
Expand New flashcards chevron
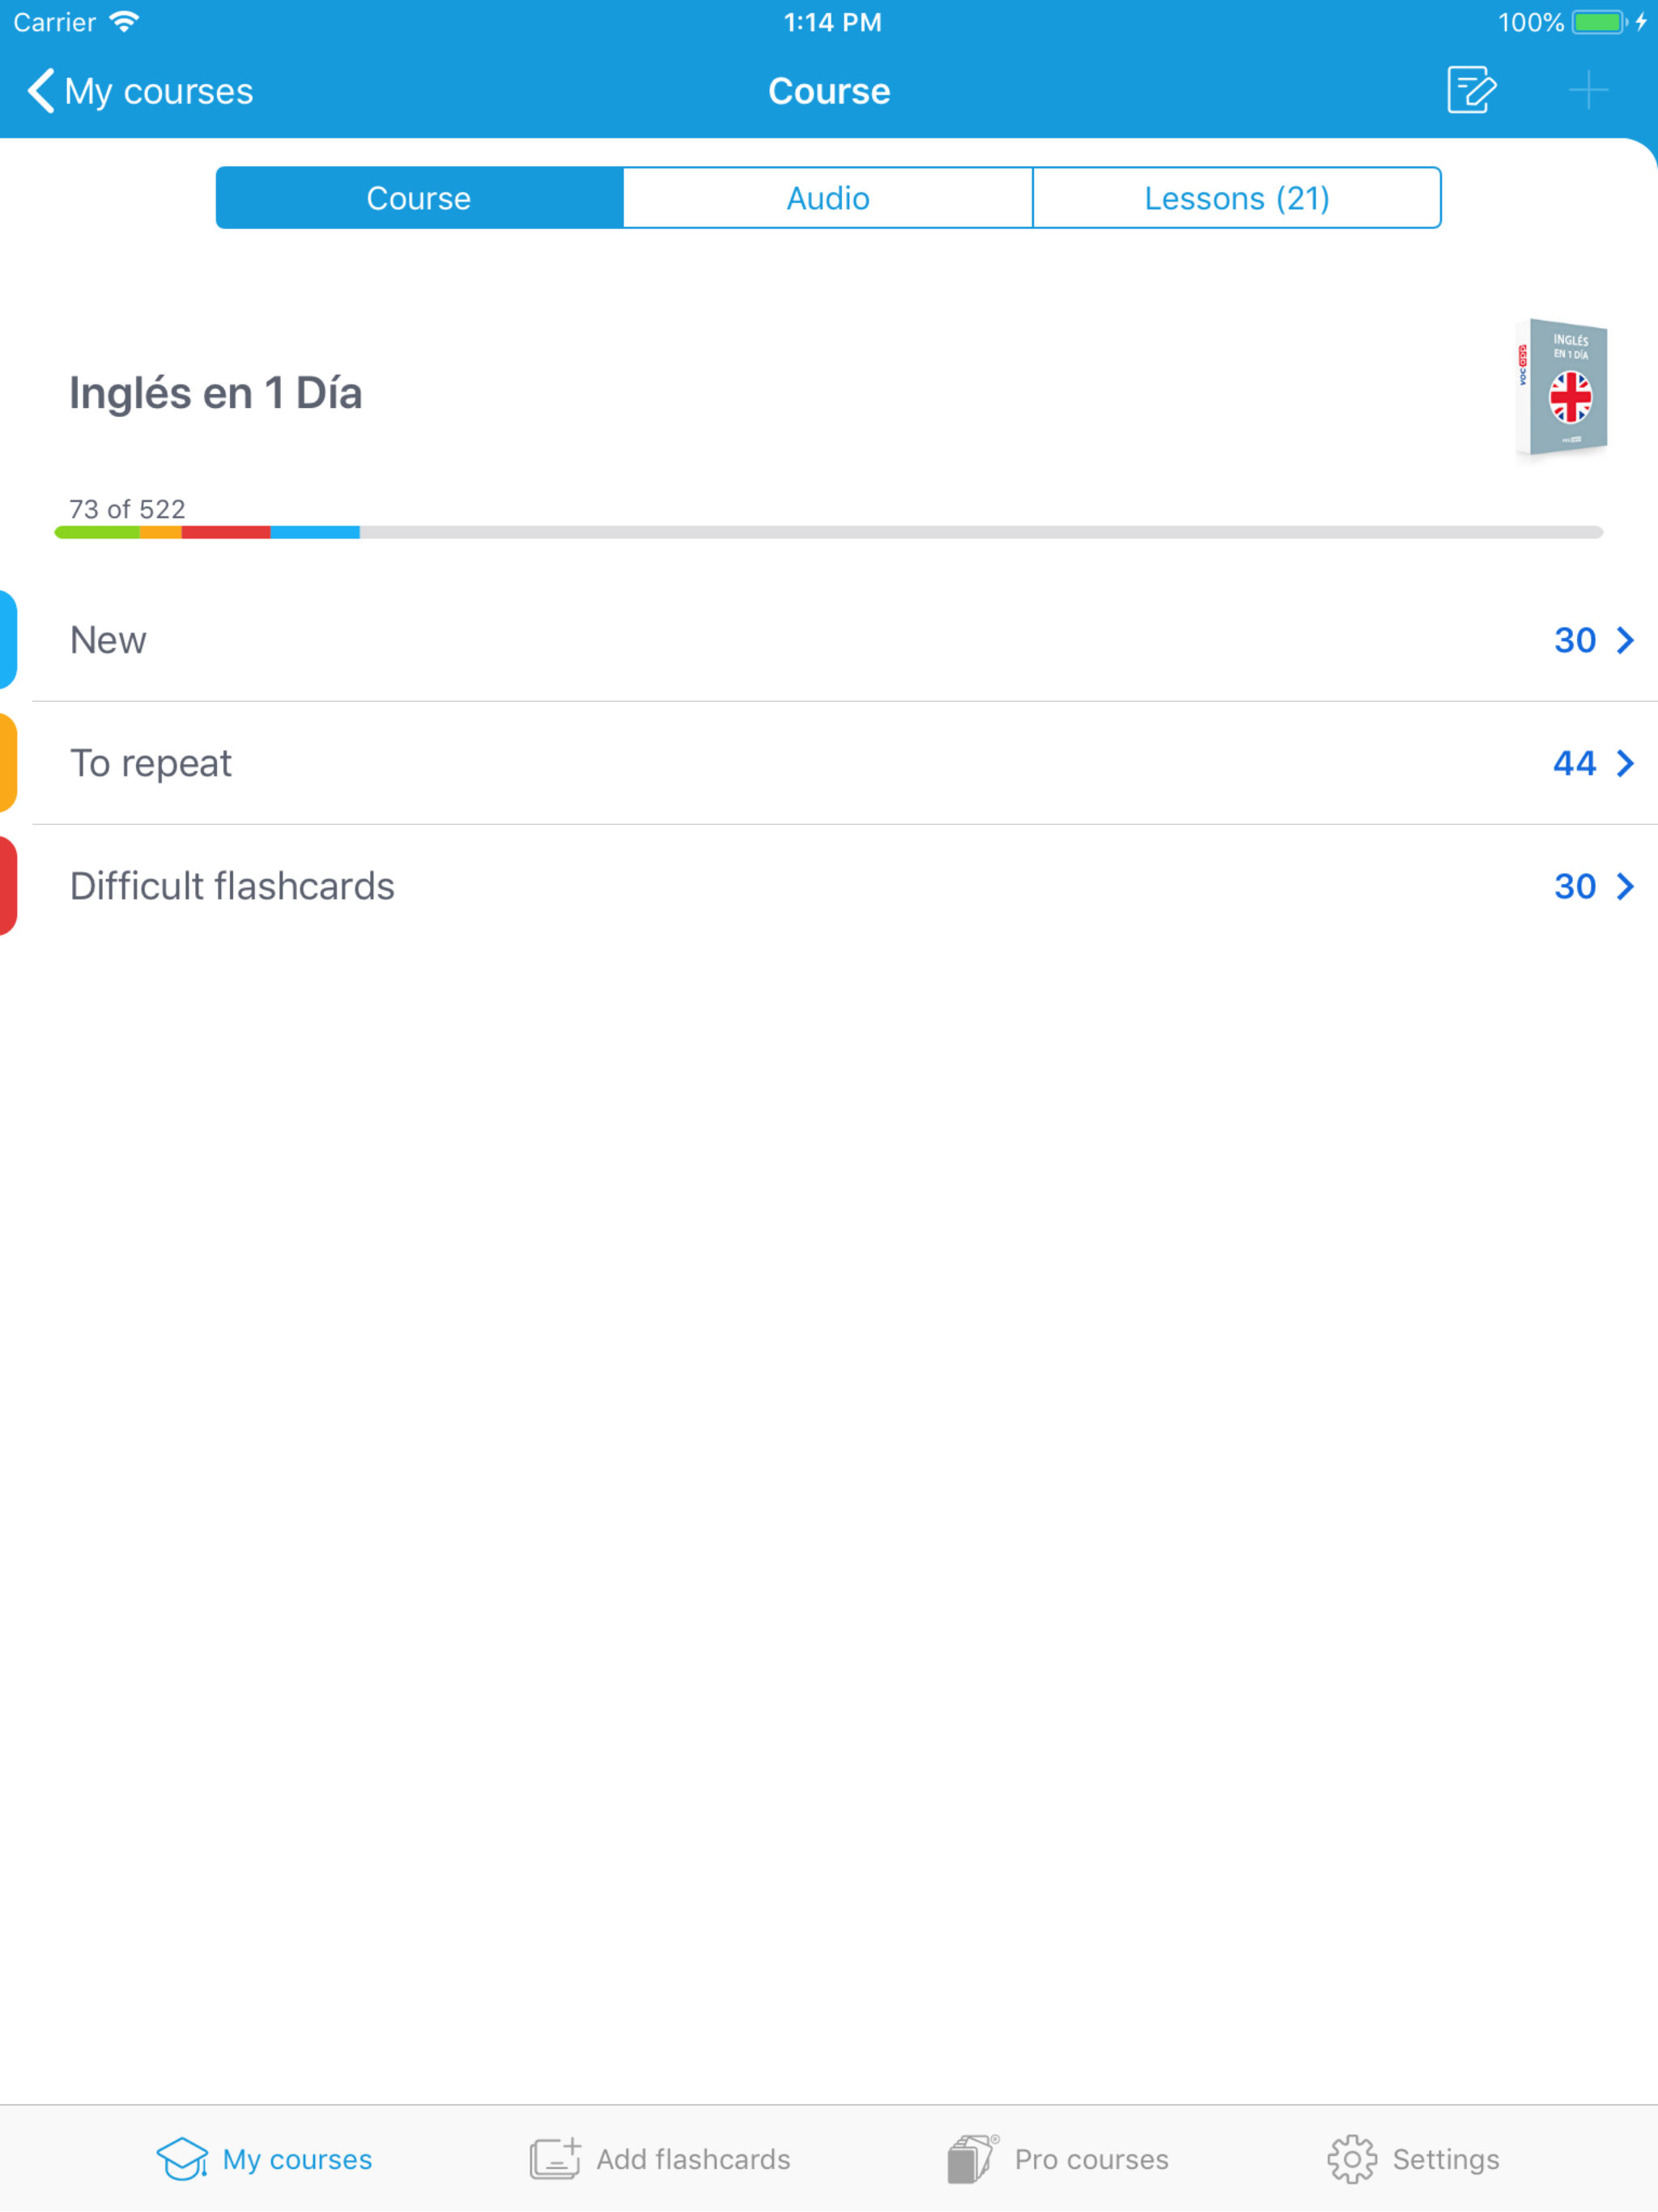1625,640
